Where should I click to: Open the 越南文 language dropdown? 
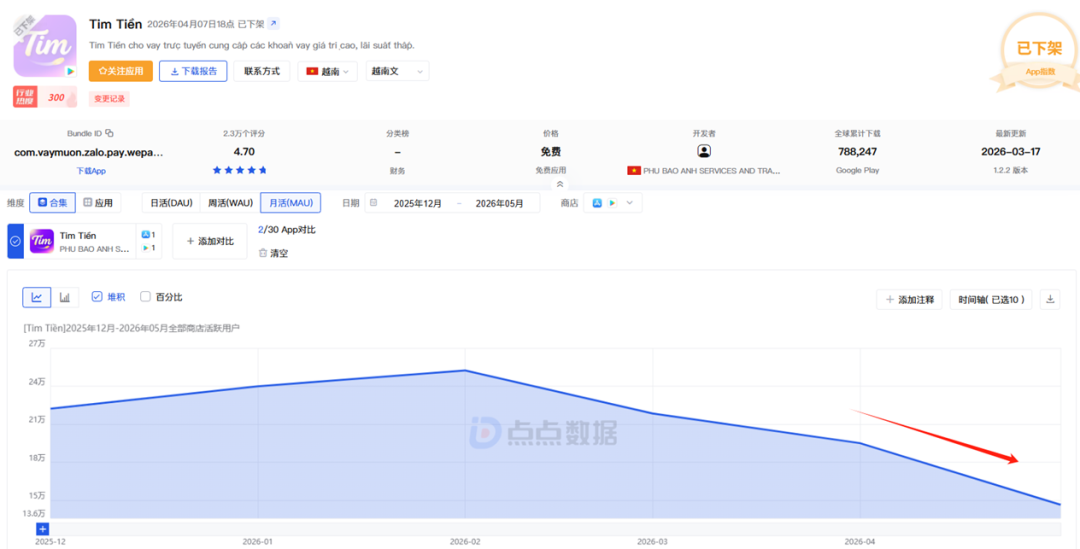(397, 71)
